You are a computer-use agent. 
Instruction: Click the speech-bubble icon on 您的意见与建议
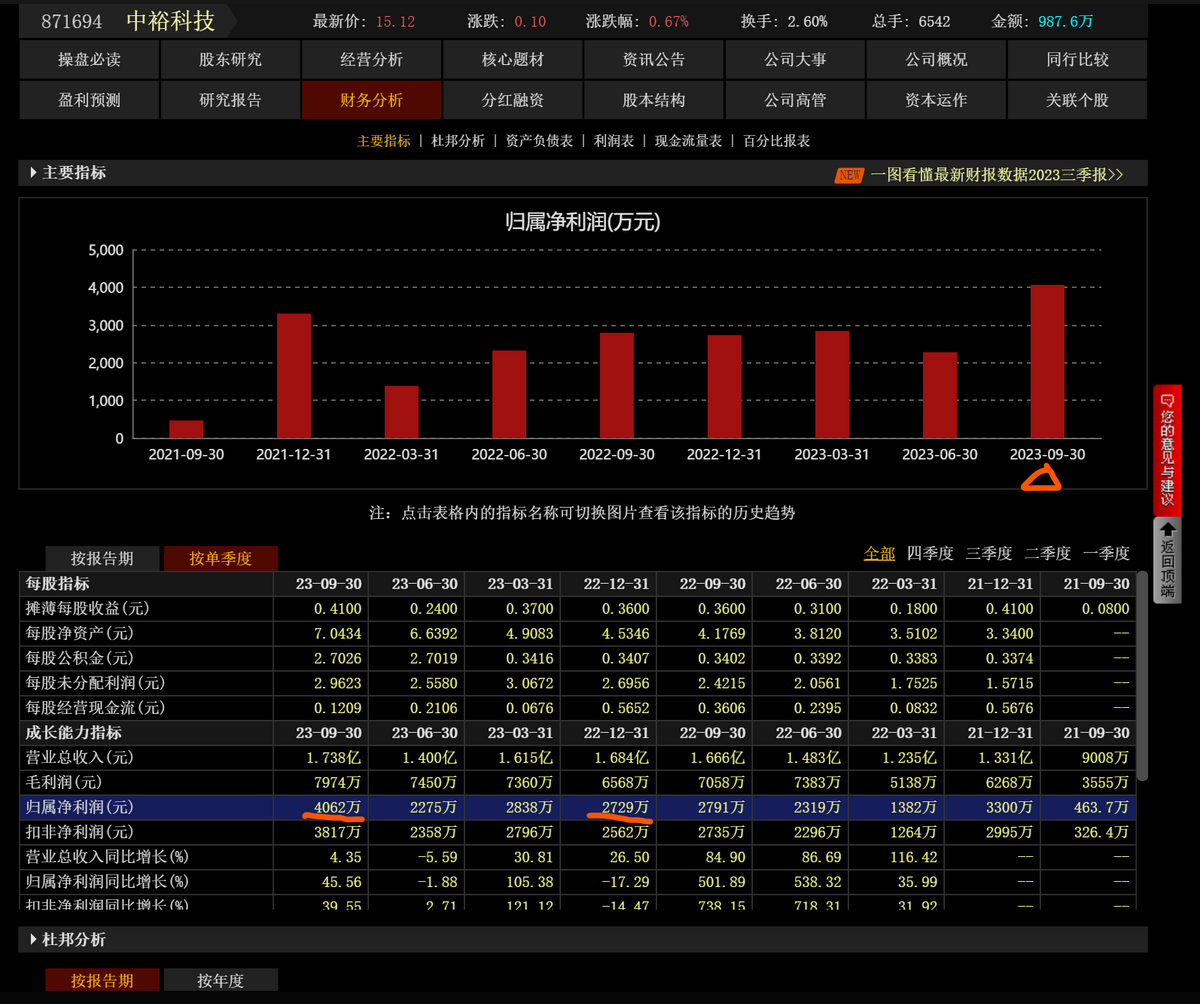point(1166,400)
